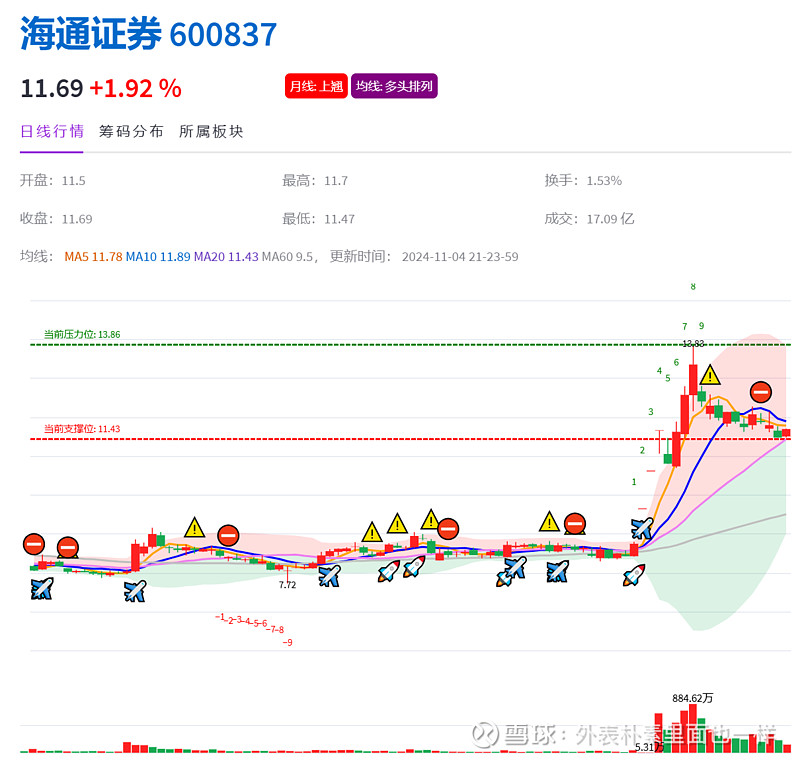Click the leftmost airplane icon under the chart
This screenshot has width=800, height=760.
41,589
